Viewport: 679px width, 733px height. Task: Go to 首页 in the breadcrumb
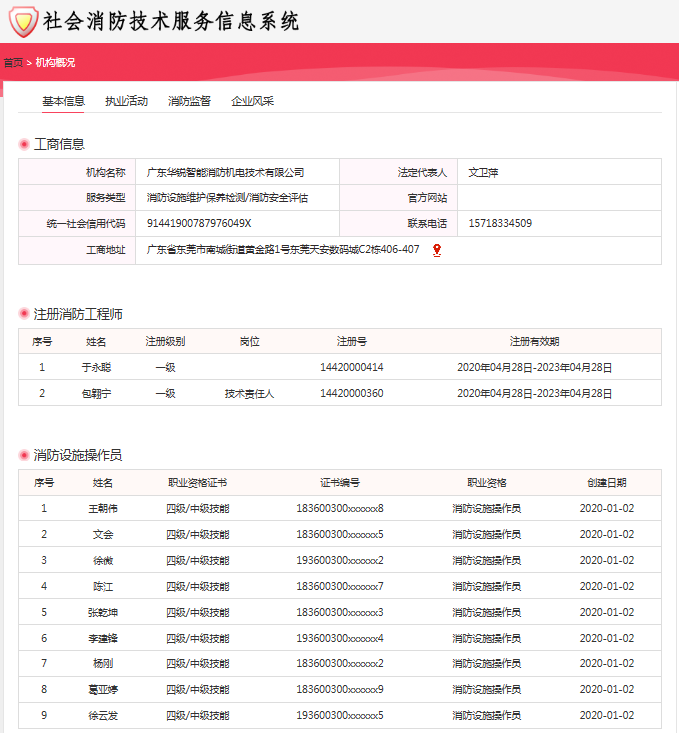coord(13,62)
